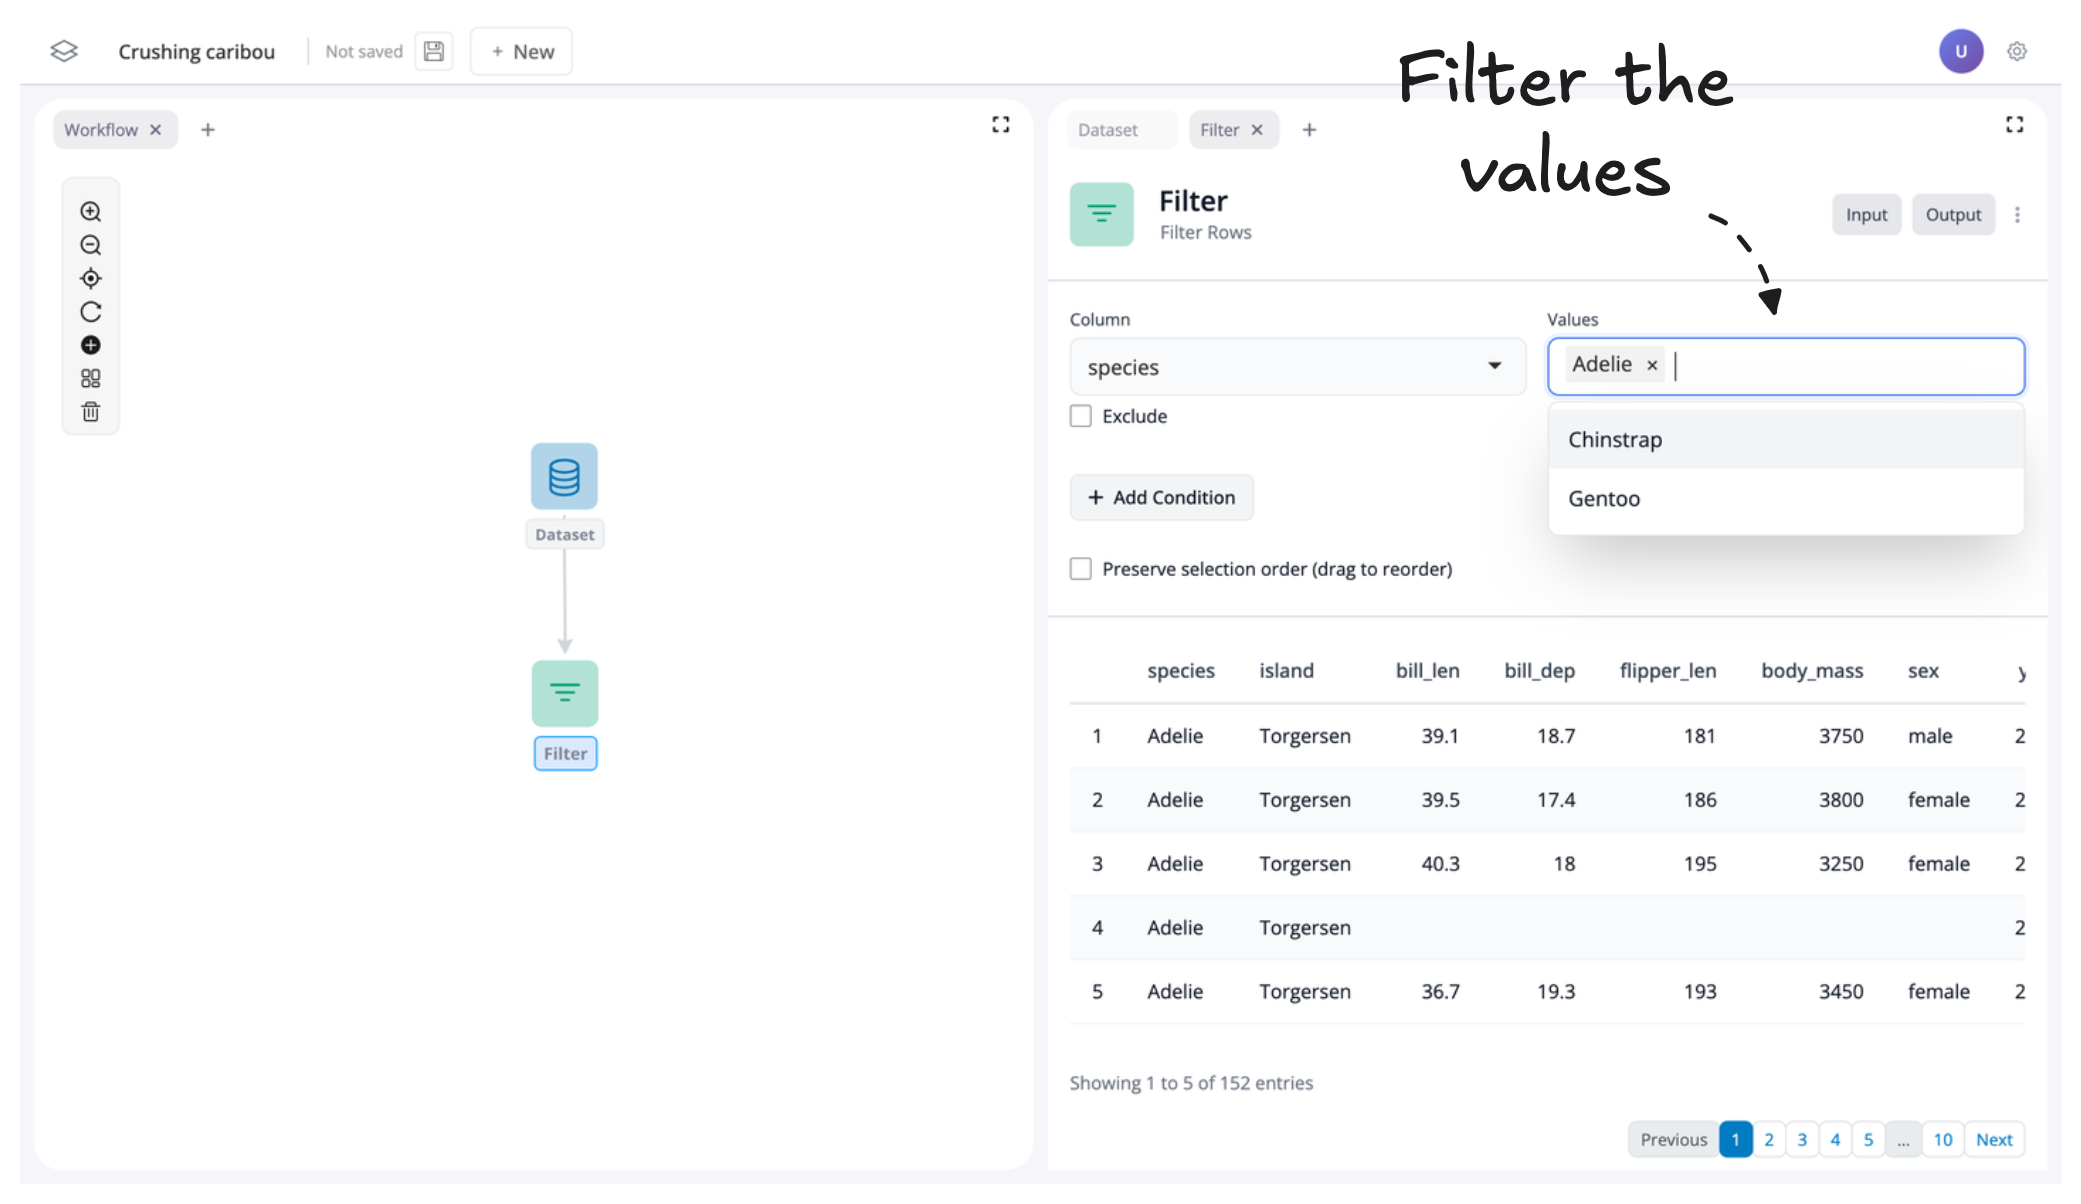This screenshot has width=2081, height=1204.
Task: Check Preserve selection order option
Action: click(1081, 569)
